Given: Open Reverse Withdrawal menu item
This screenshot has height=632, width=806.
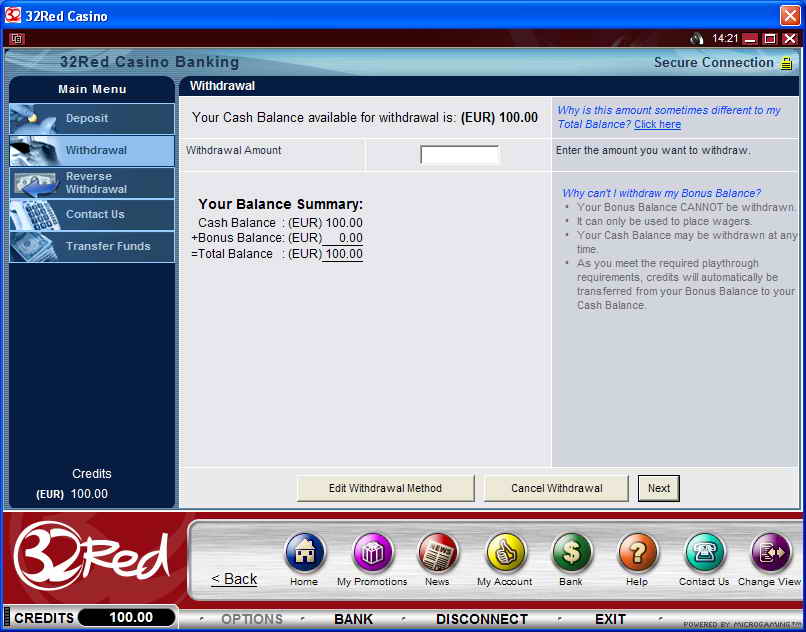Looking at the screenshot, I should coord(92,183).
